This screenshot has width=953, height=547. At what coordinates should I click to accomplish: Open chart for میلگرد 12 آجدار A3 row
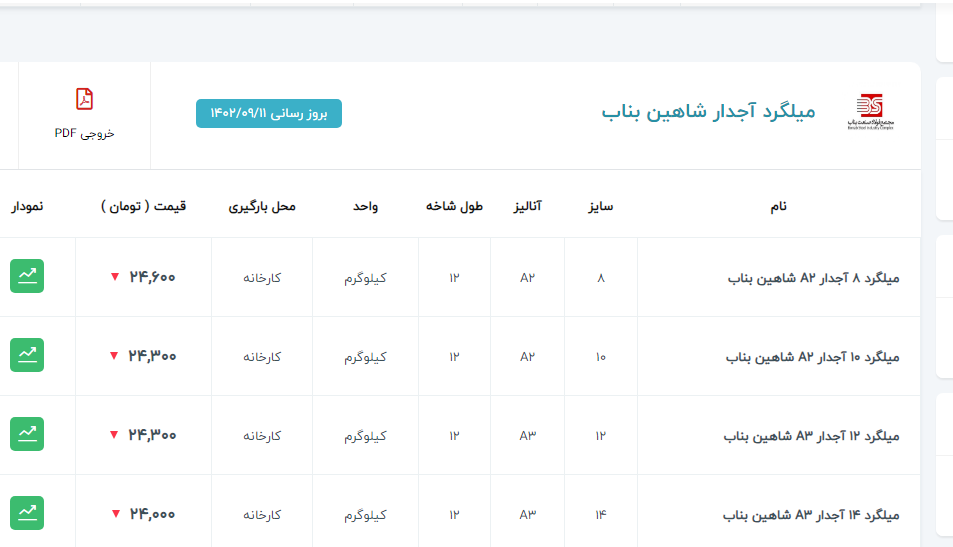(x=27, y=434)
